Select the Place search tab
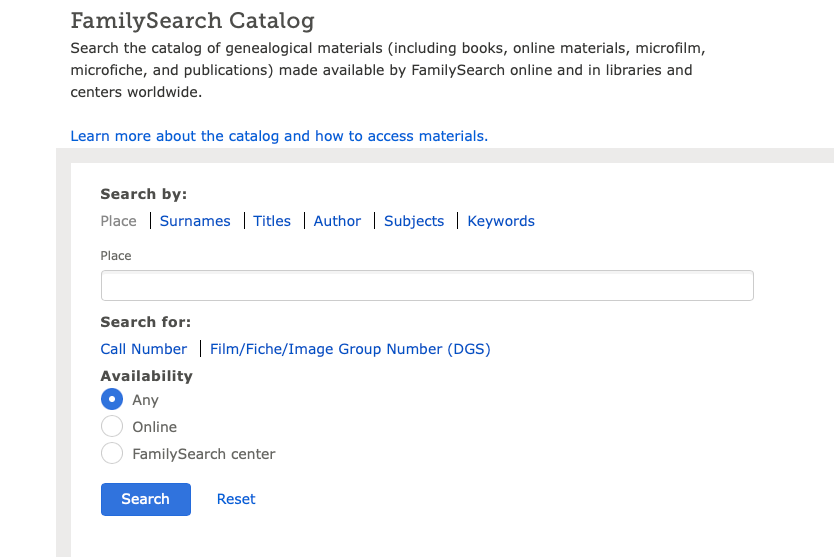This screenshot has height=557, width=834. tap(119, 221)
